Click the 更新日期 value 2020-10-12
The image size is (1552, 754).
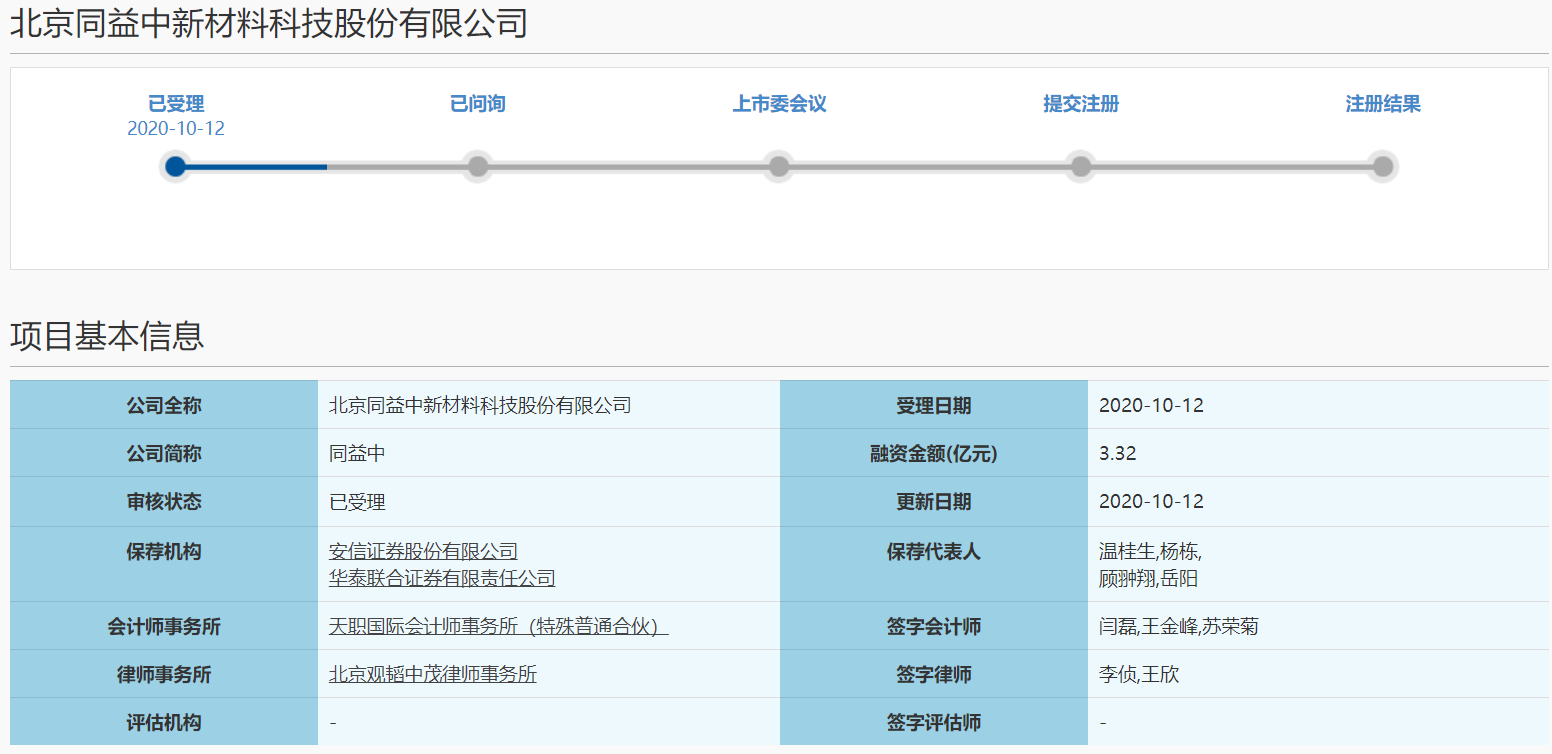pos(1151,502)
